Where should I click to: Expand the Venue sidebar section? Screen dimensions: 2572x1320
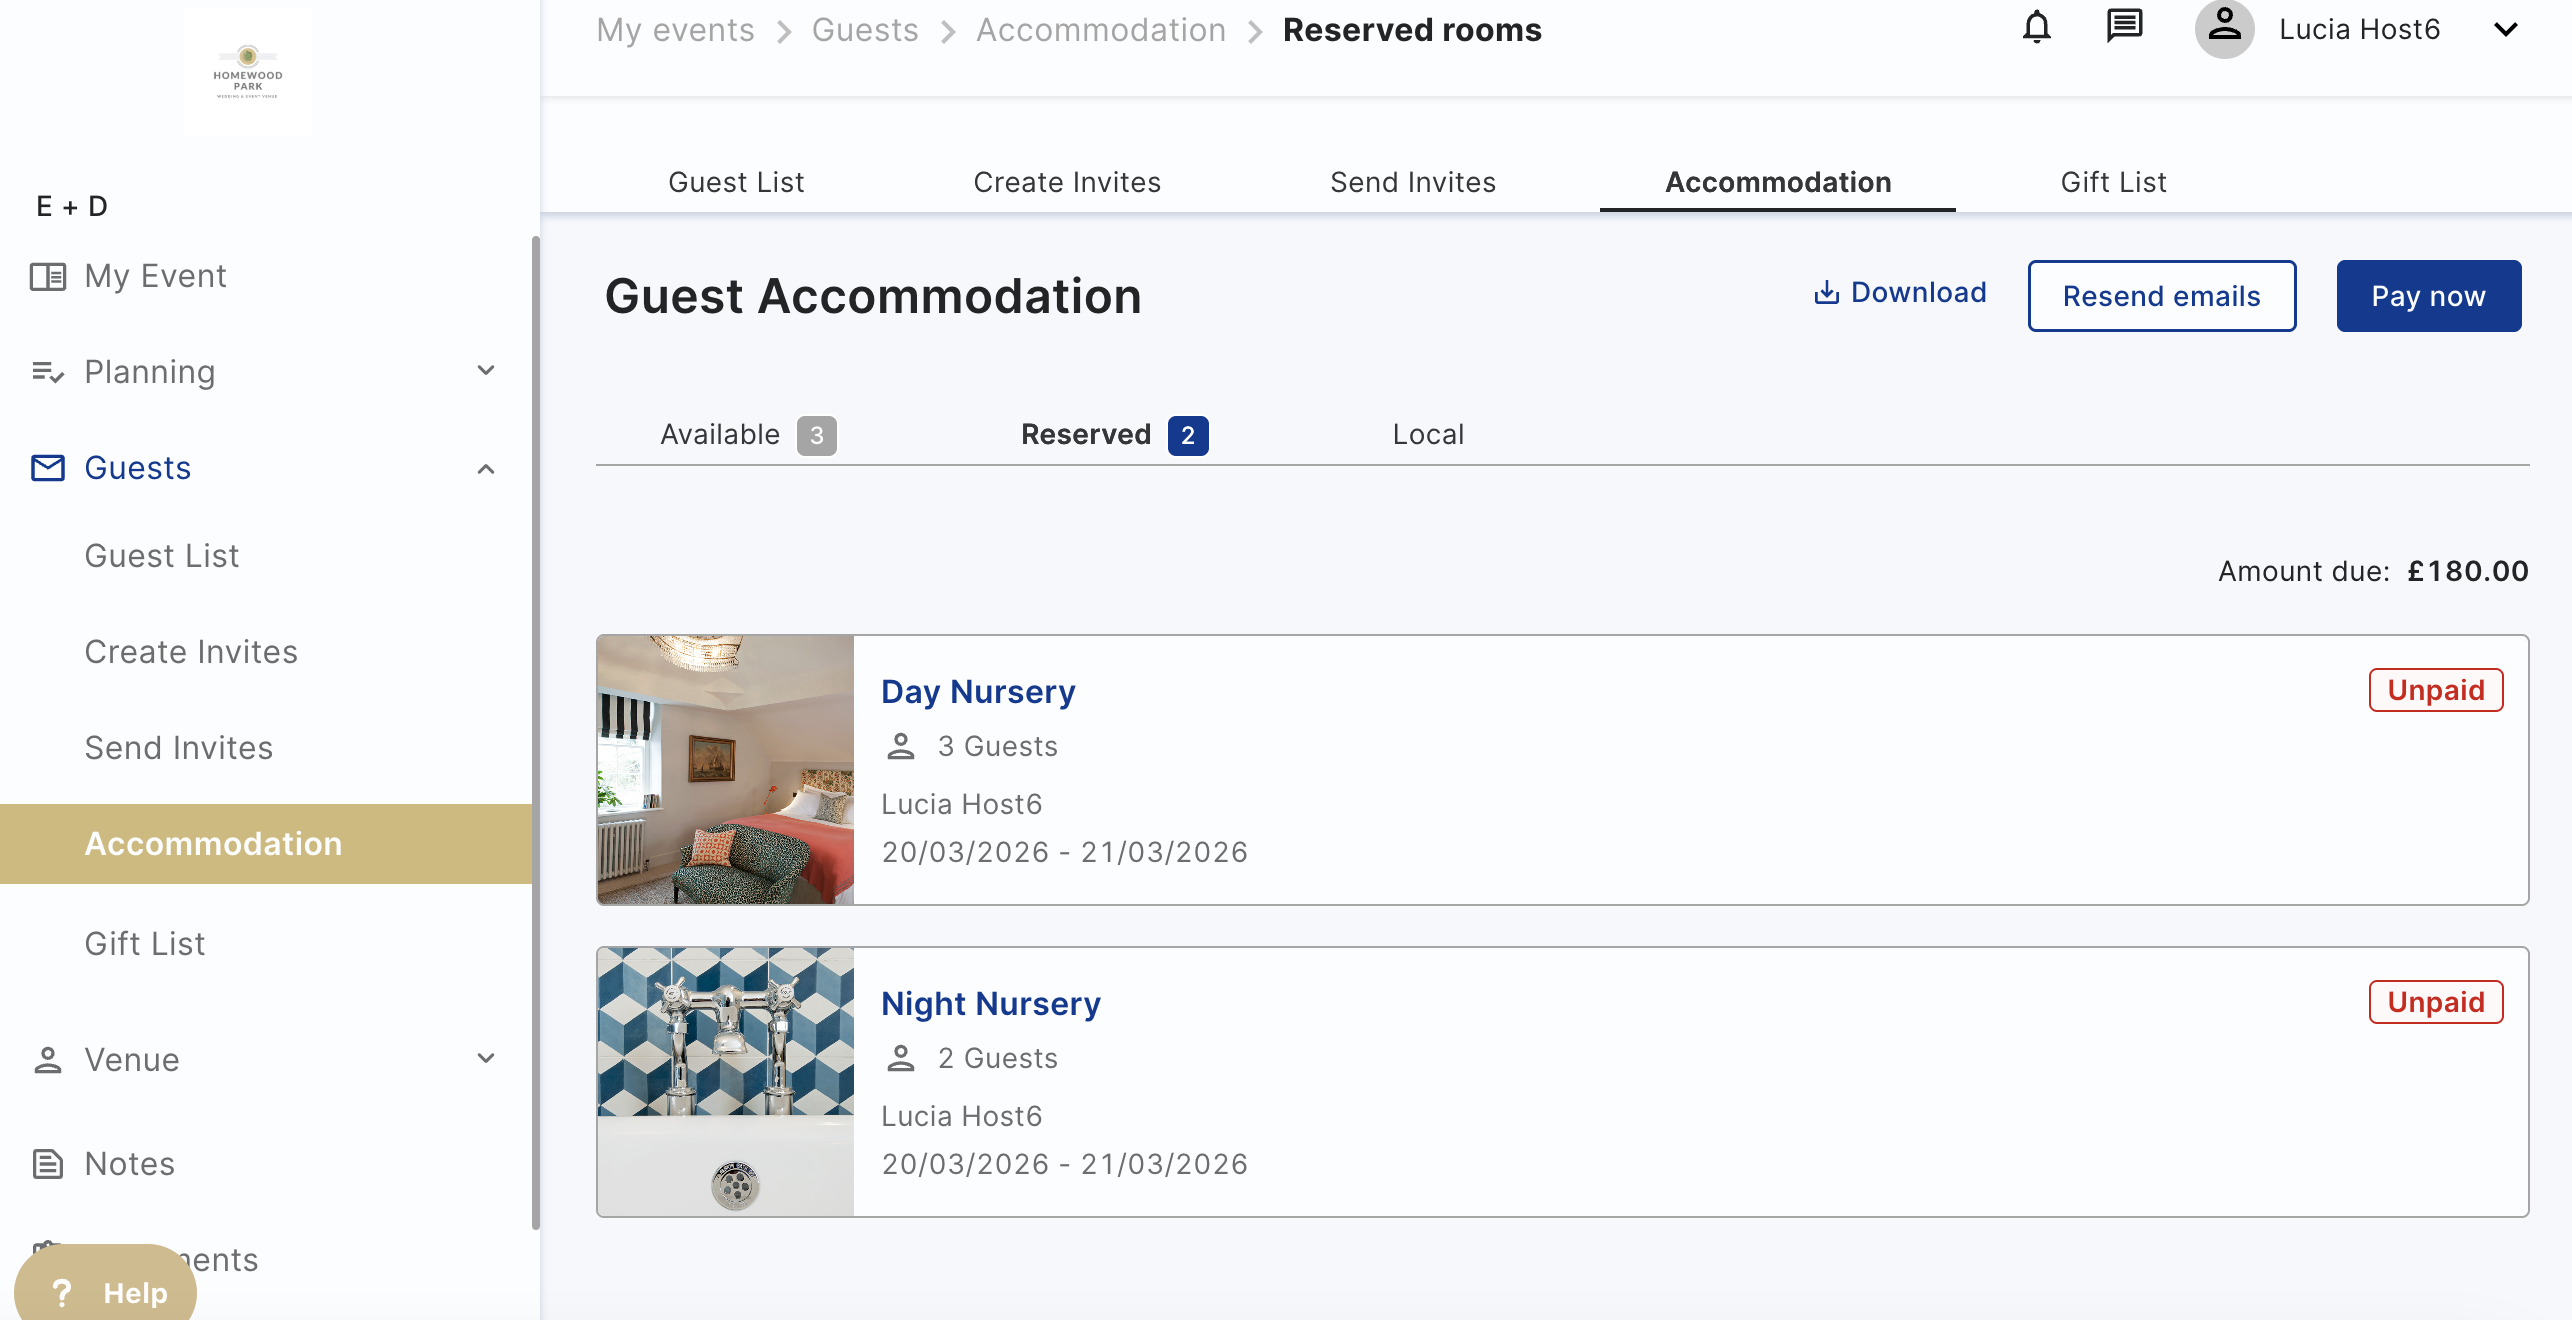[486, 1059]
